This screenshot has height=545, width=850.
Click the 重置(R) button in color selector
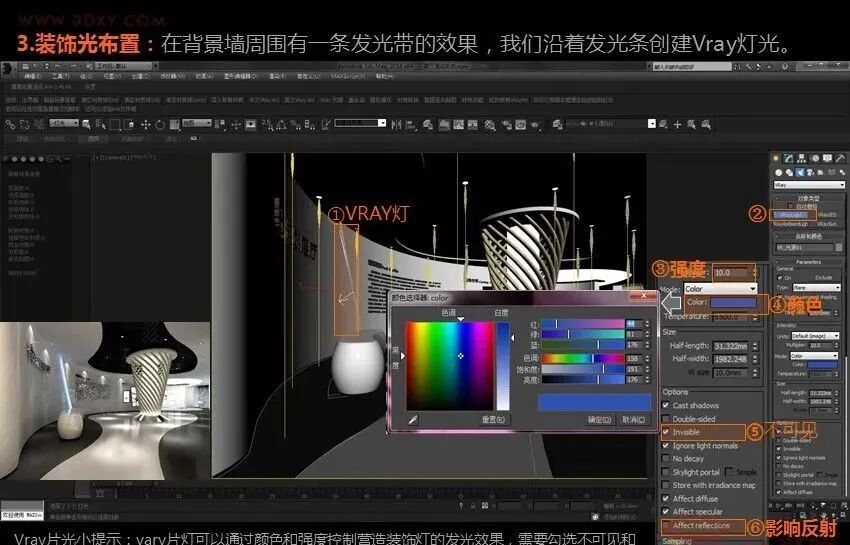point(493,420)
